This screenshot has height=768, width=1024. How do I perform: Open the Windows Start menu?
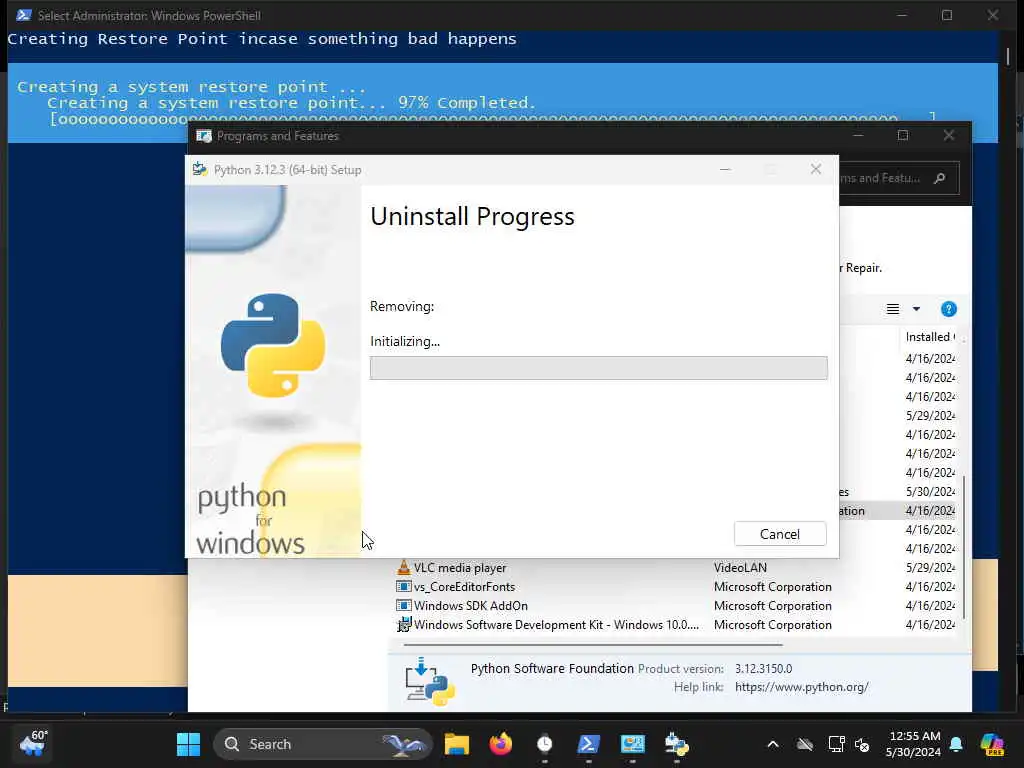coord(188,744)
